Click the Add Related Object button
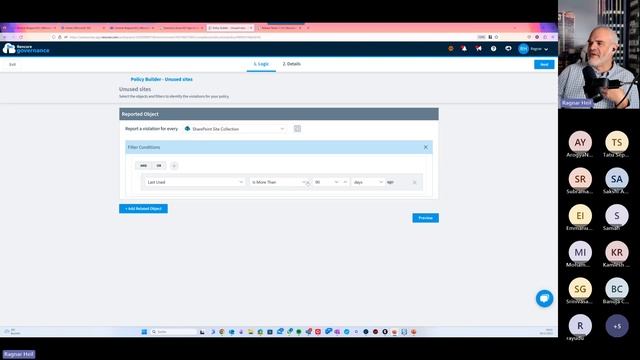Image resolution: width=640 pixels, height=360 pixels. 143,209
